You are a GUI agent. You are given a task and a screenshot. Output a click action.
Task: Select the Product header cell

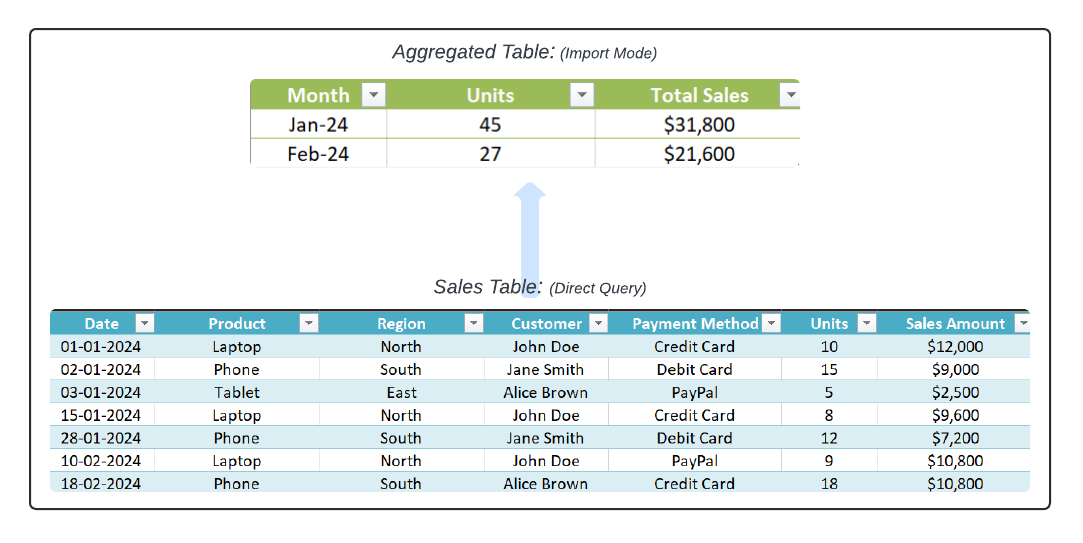[237, 323]
